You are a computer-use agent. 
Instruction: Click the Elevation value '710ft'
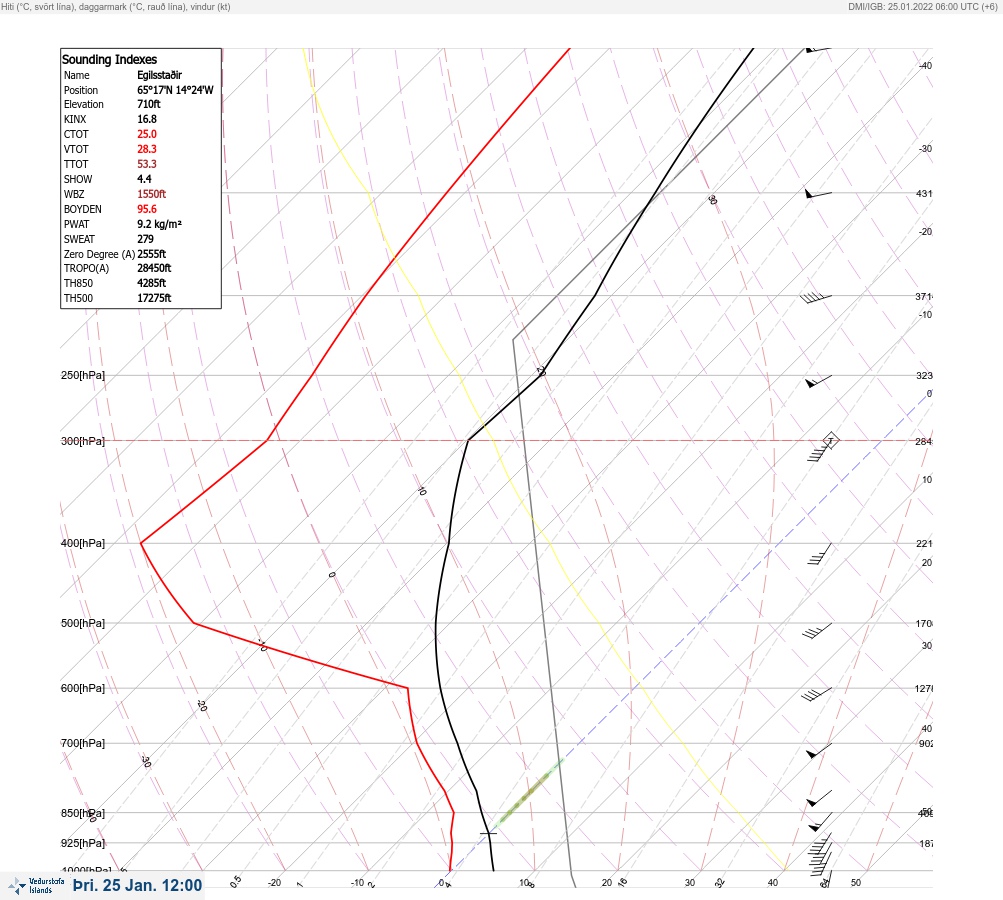coord(148,104)
